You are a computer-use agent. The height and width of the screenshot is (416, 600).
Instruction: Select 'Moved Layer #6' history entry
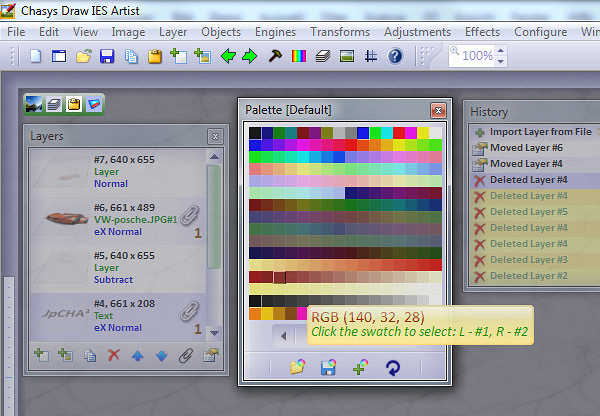point(527,147)
